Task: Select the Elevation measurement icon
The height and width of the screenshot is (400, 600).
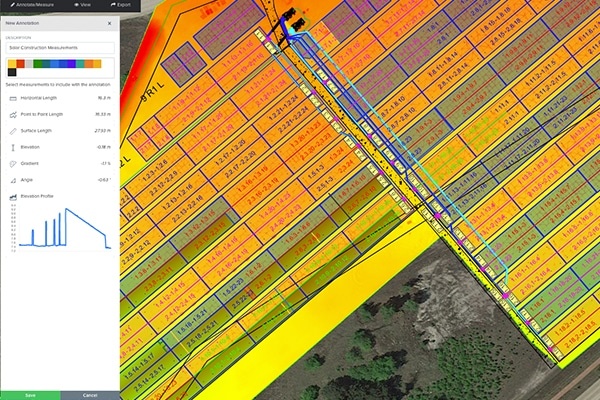Action: [13, 147]
